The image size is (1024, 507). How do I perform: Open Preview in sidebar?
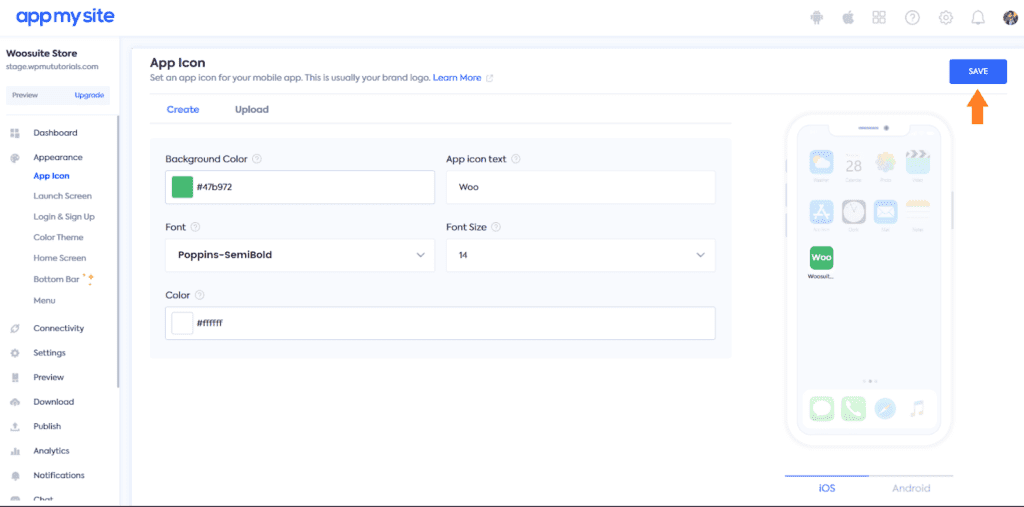coord(49,378)
